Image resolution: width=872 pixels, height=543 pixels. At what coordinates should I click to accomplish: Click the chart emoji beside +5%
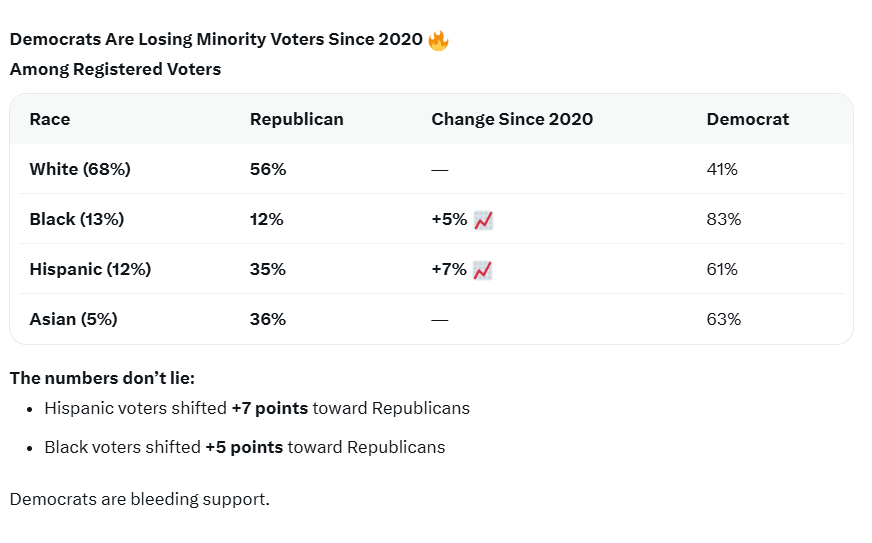point(483,220)
